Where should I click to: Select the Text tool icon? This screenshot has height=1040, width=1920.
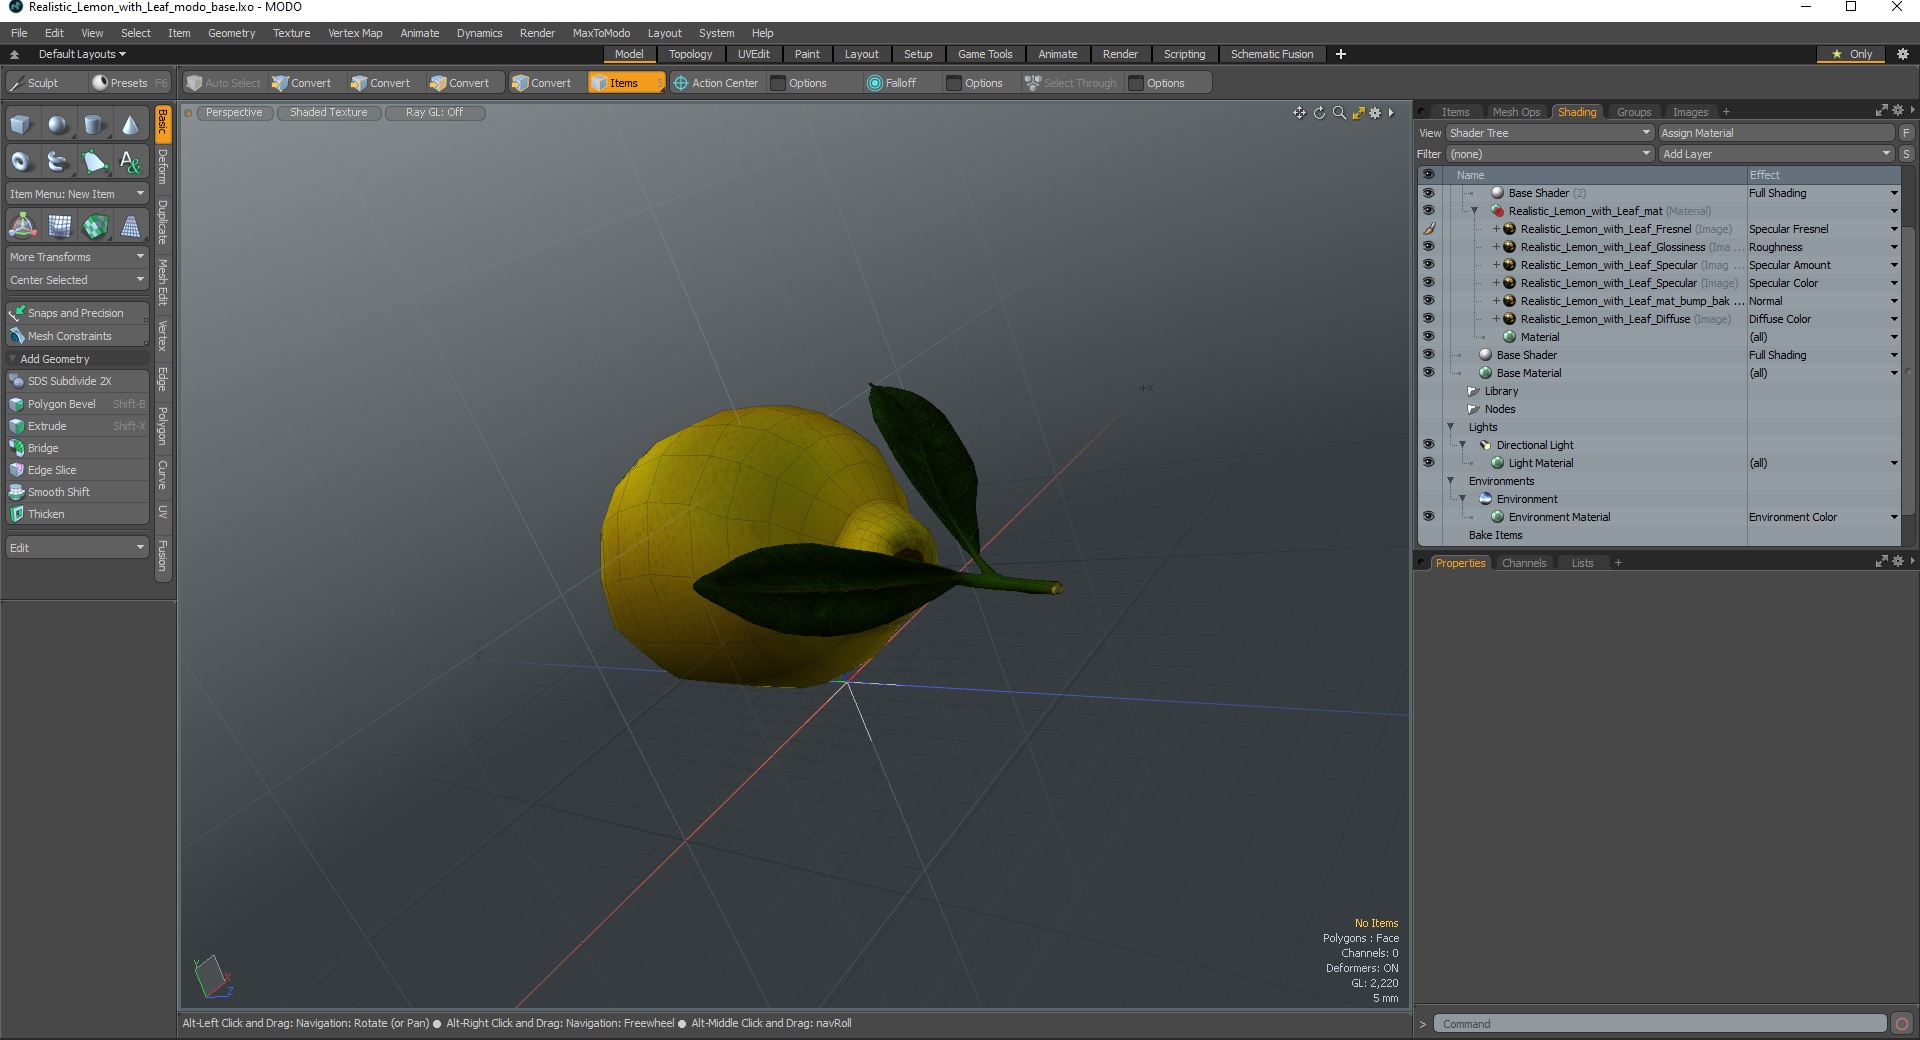click(130, 161)
